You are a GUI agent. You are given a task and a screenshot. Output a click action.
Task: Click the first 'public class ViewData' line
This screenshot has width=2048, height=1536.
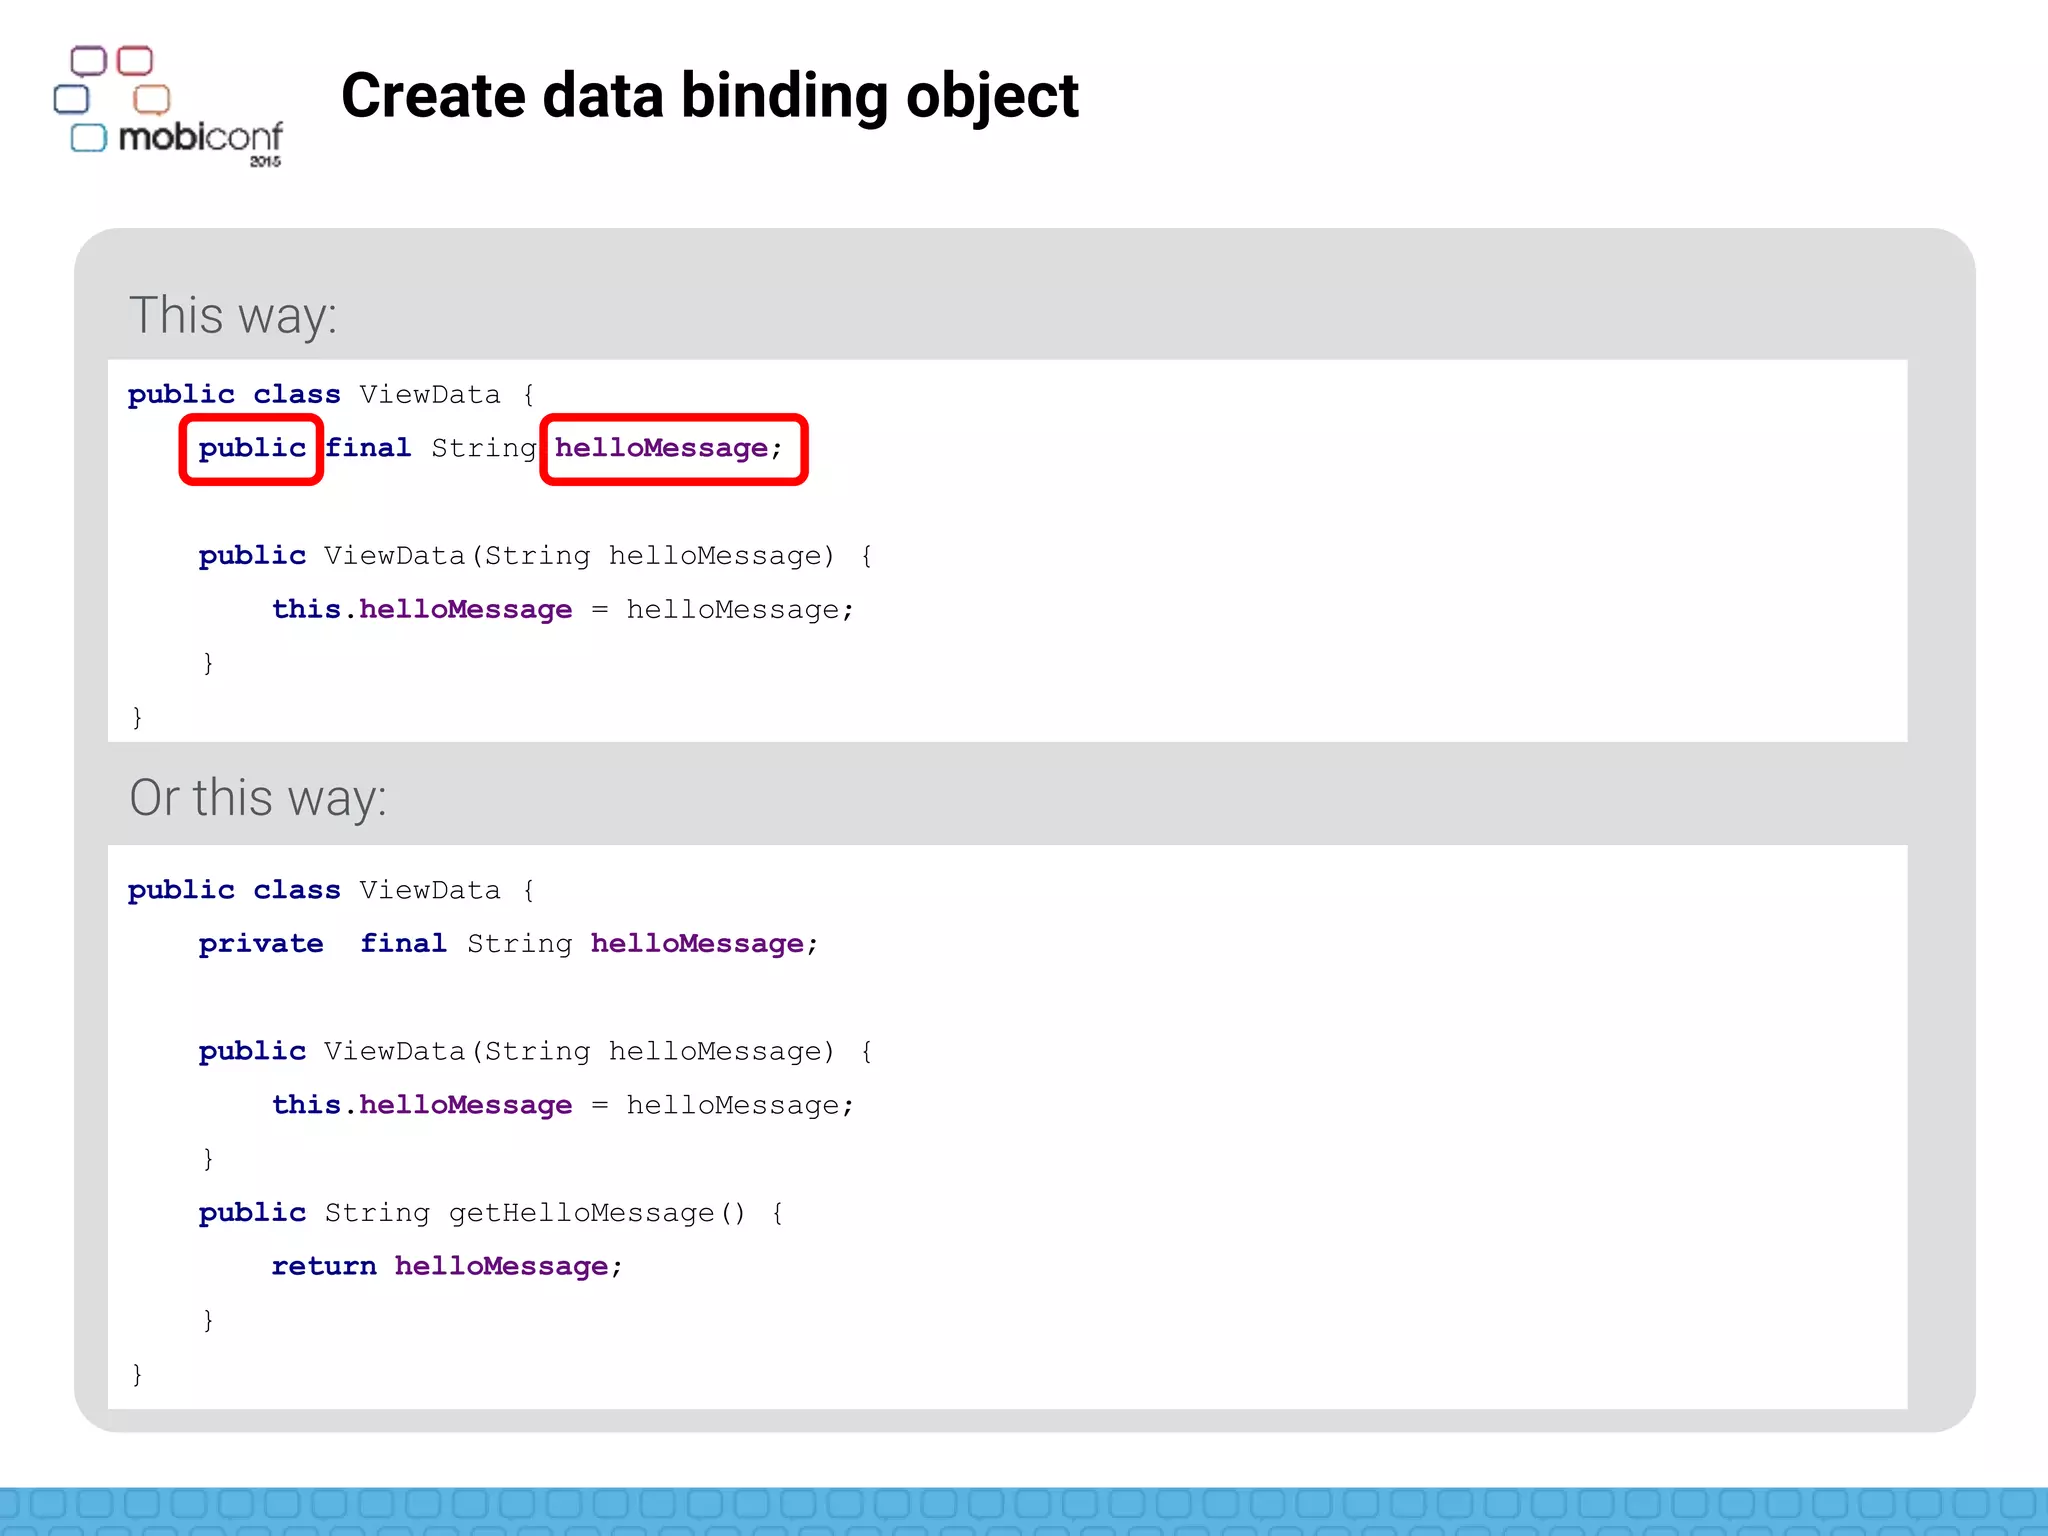[330, 395]
